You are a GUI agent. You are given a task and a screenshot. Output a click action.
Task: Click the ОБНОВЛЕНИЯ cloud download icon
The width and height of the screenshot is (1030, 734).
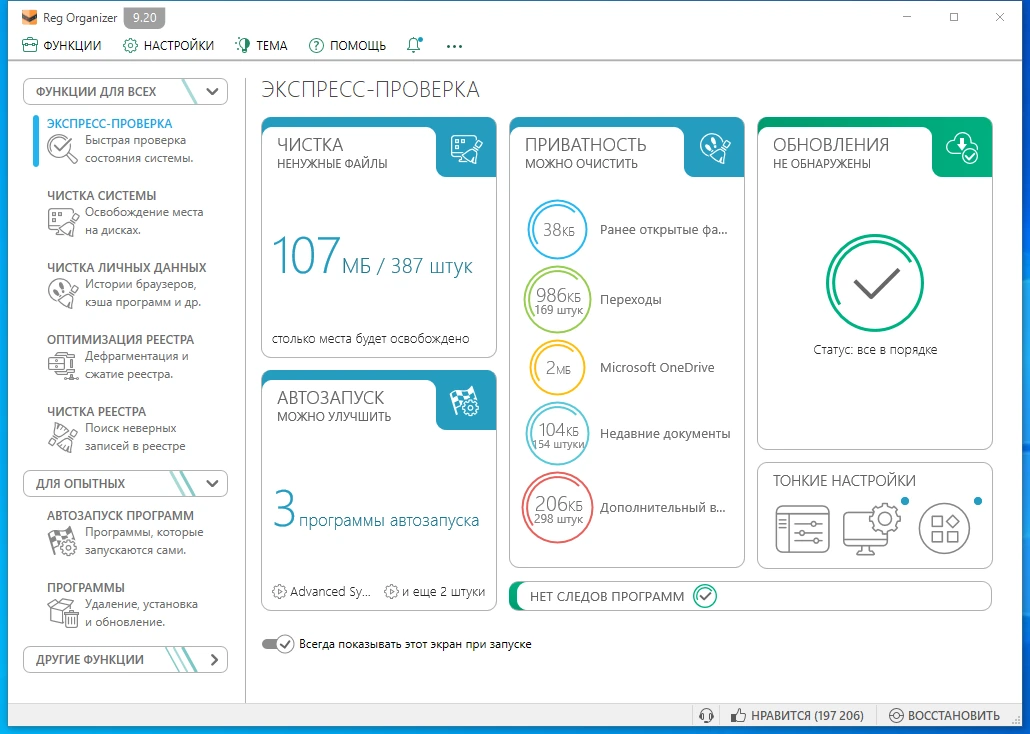(962, 149)
